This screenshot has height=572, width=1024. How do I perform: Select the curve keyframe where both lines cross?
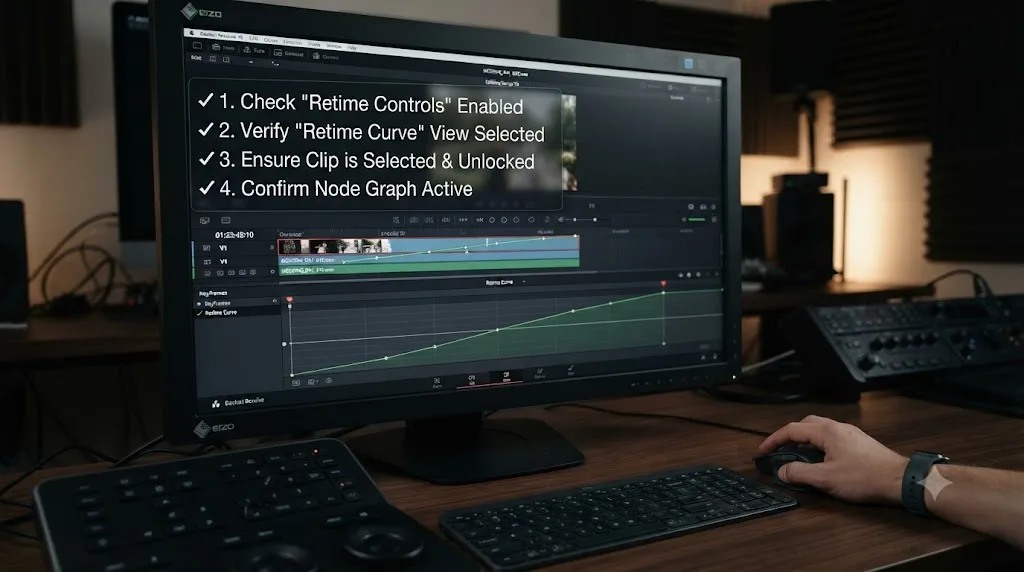[498, 330]
